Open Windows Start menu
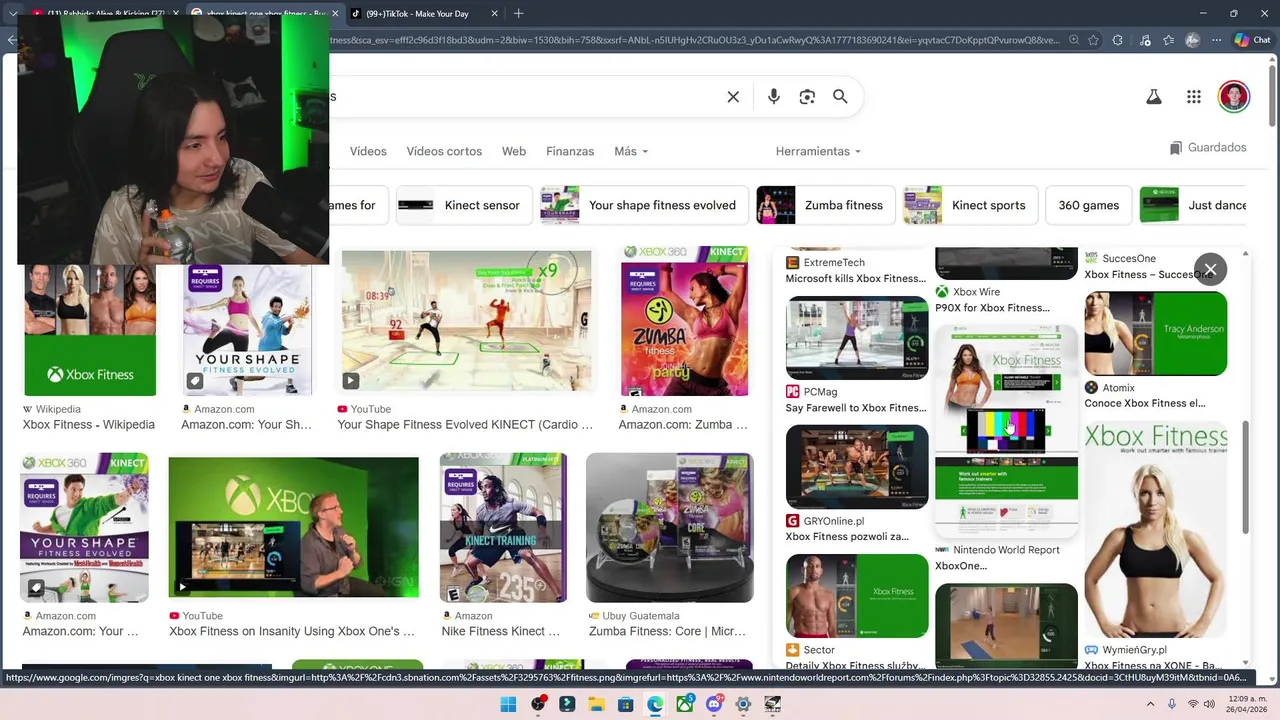1280x720 pixels. [508, 704]
